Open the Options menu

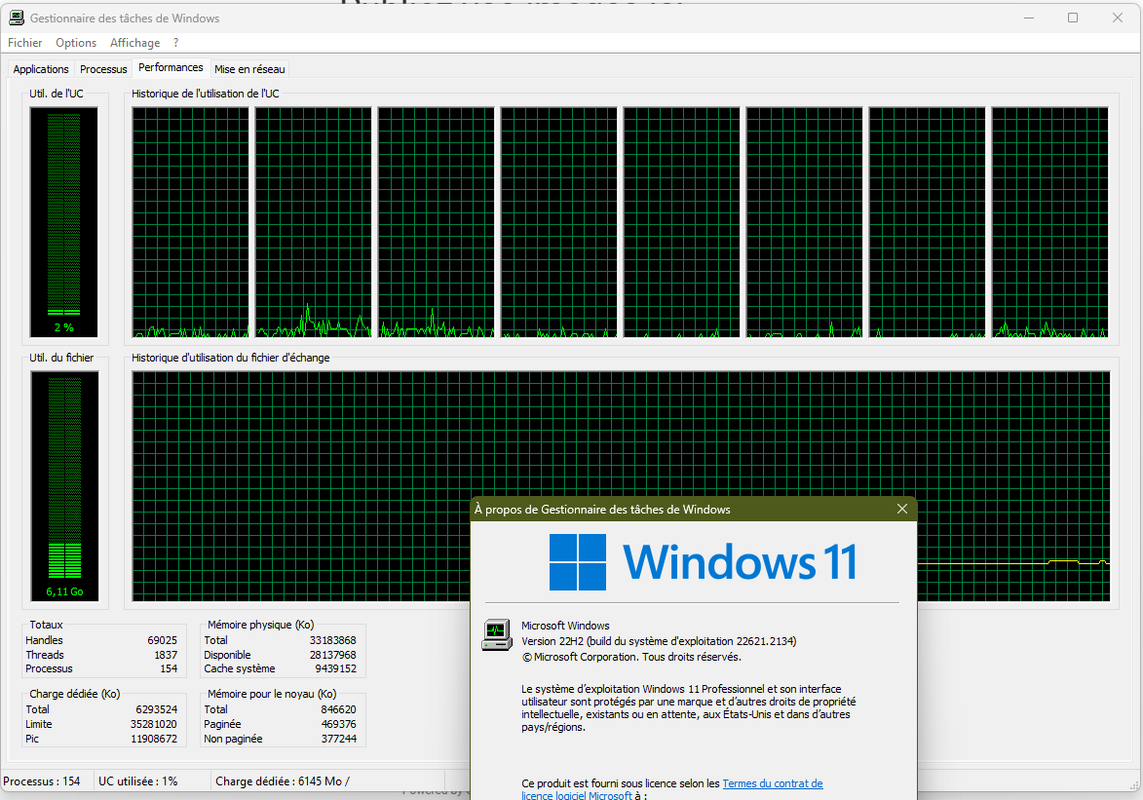[x=76, y=43]
